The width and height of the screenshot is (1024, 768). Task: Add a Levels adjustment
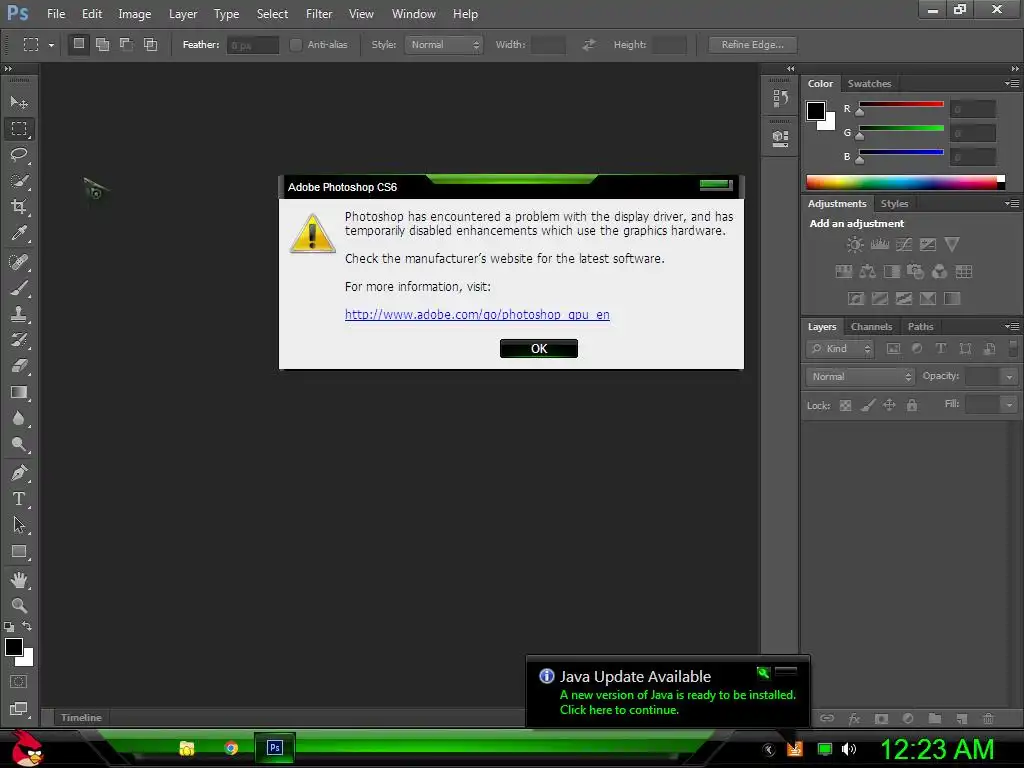pyautogui.click(x=880, y=245)
